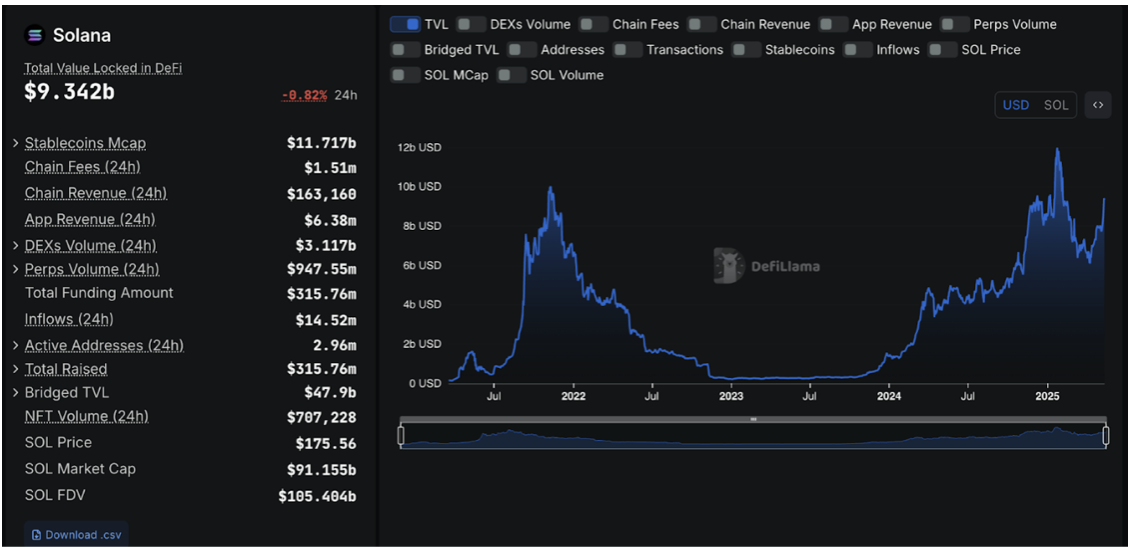Click the Total Value Locked in DeFi label

(103, 68)
